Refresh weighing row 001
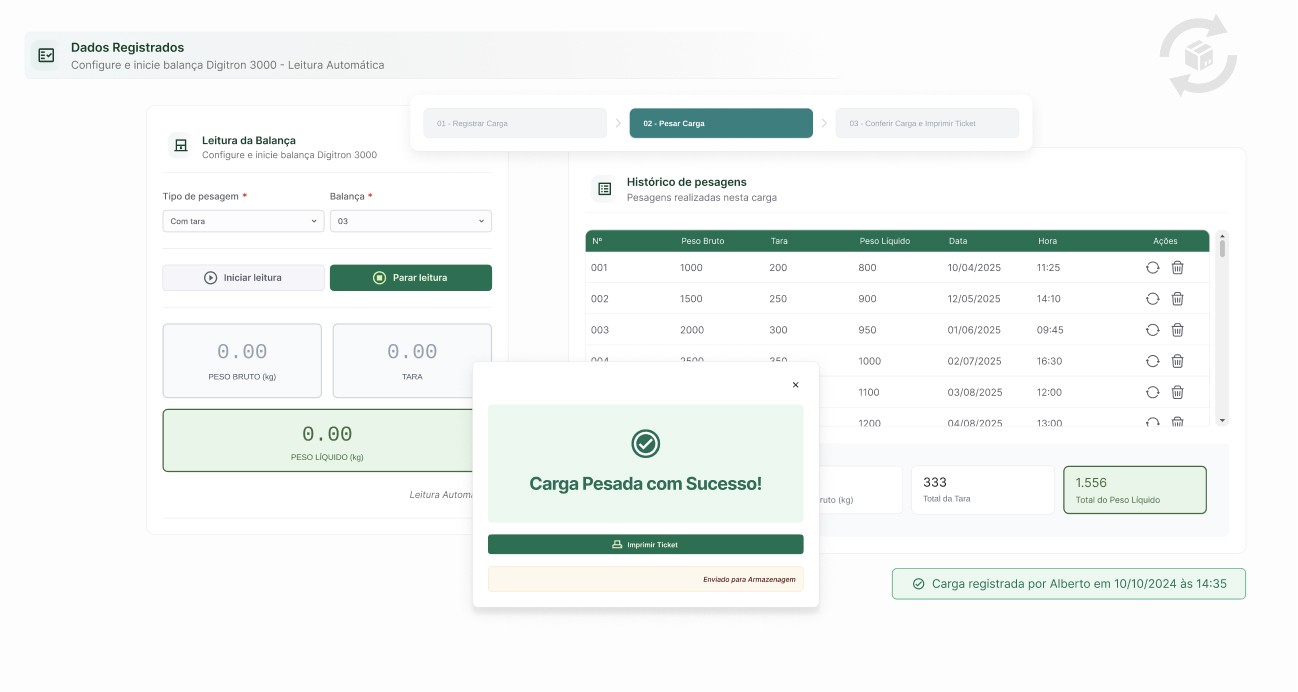 (x=1152, y=268)
